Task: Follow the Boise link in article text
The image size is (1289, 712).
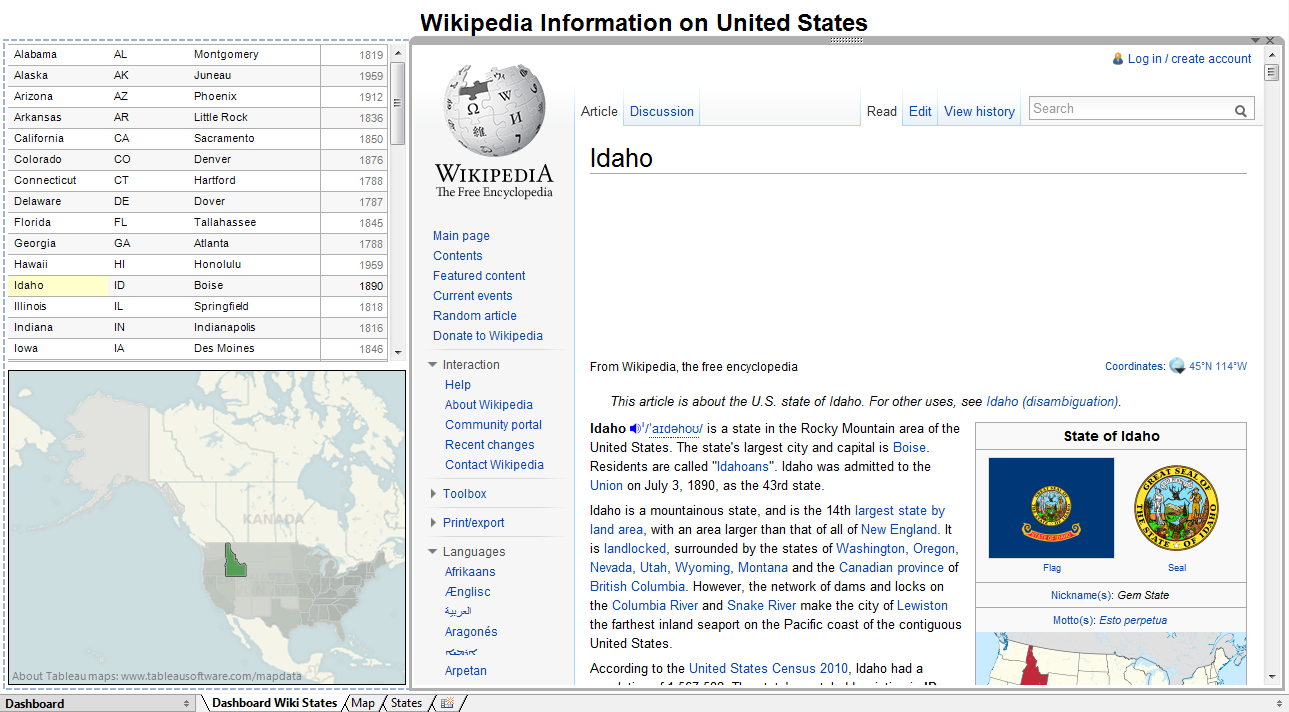Action: pos(909,448)
